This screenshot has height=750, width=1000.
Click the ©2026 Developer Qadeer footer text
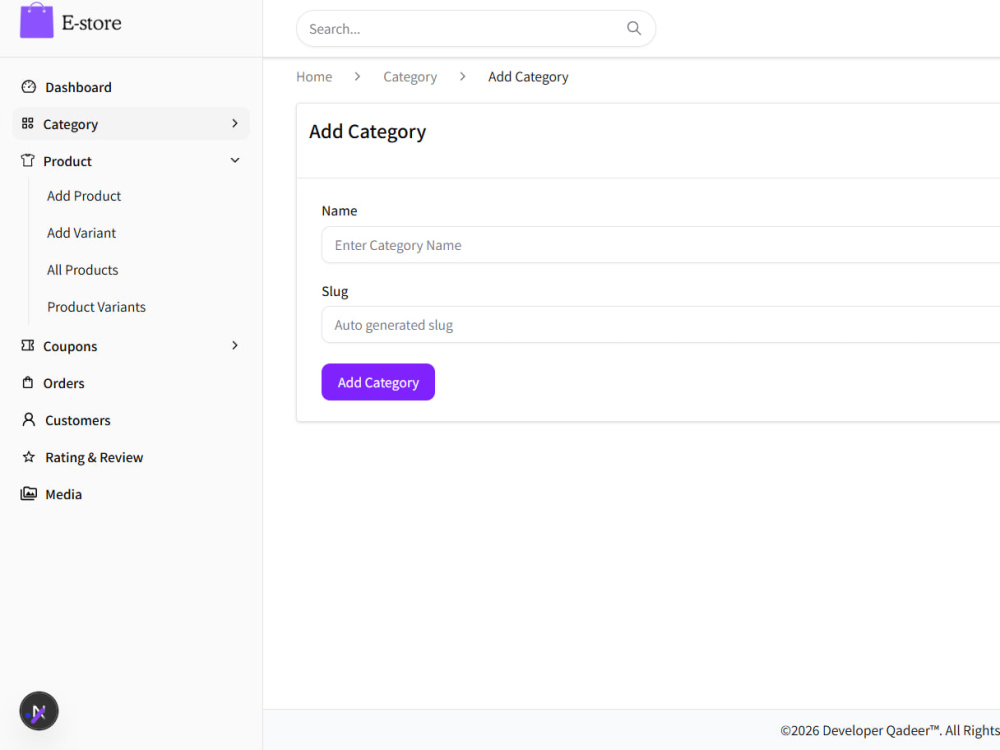tap(890, 730)
